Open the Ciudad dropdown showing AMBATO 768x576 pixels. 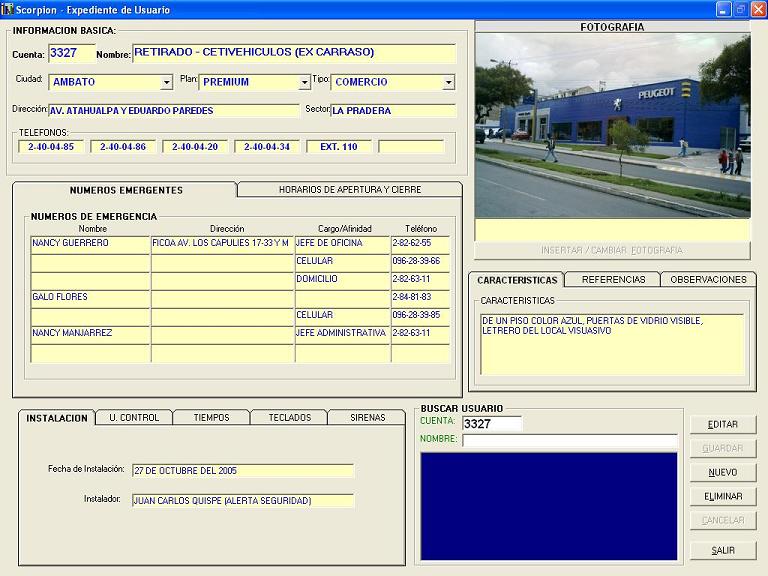click(x=167, y=82)
